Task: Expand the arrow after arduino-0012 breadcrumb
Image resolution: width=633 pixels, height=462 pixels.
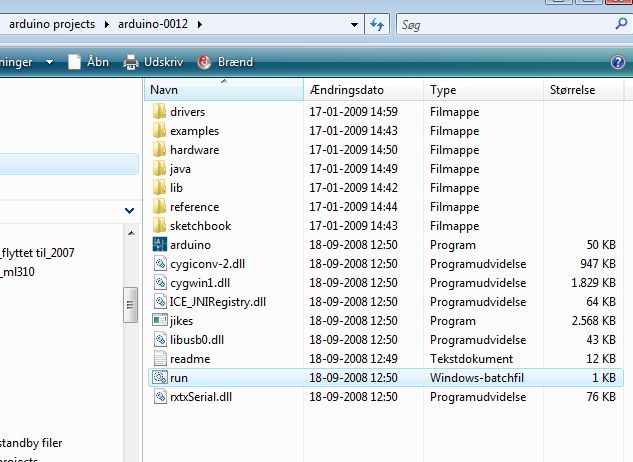Action: click(200, 25)
